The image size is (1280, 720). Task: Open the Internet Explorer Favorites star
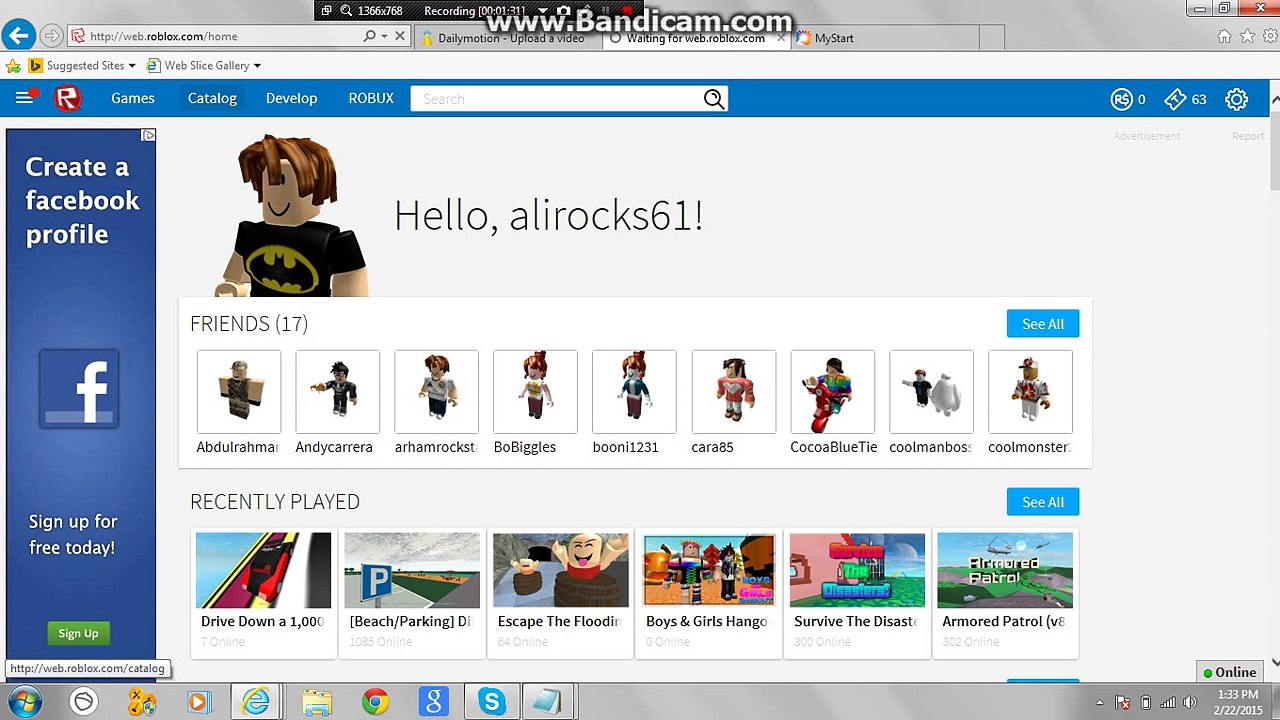1247,37
